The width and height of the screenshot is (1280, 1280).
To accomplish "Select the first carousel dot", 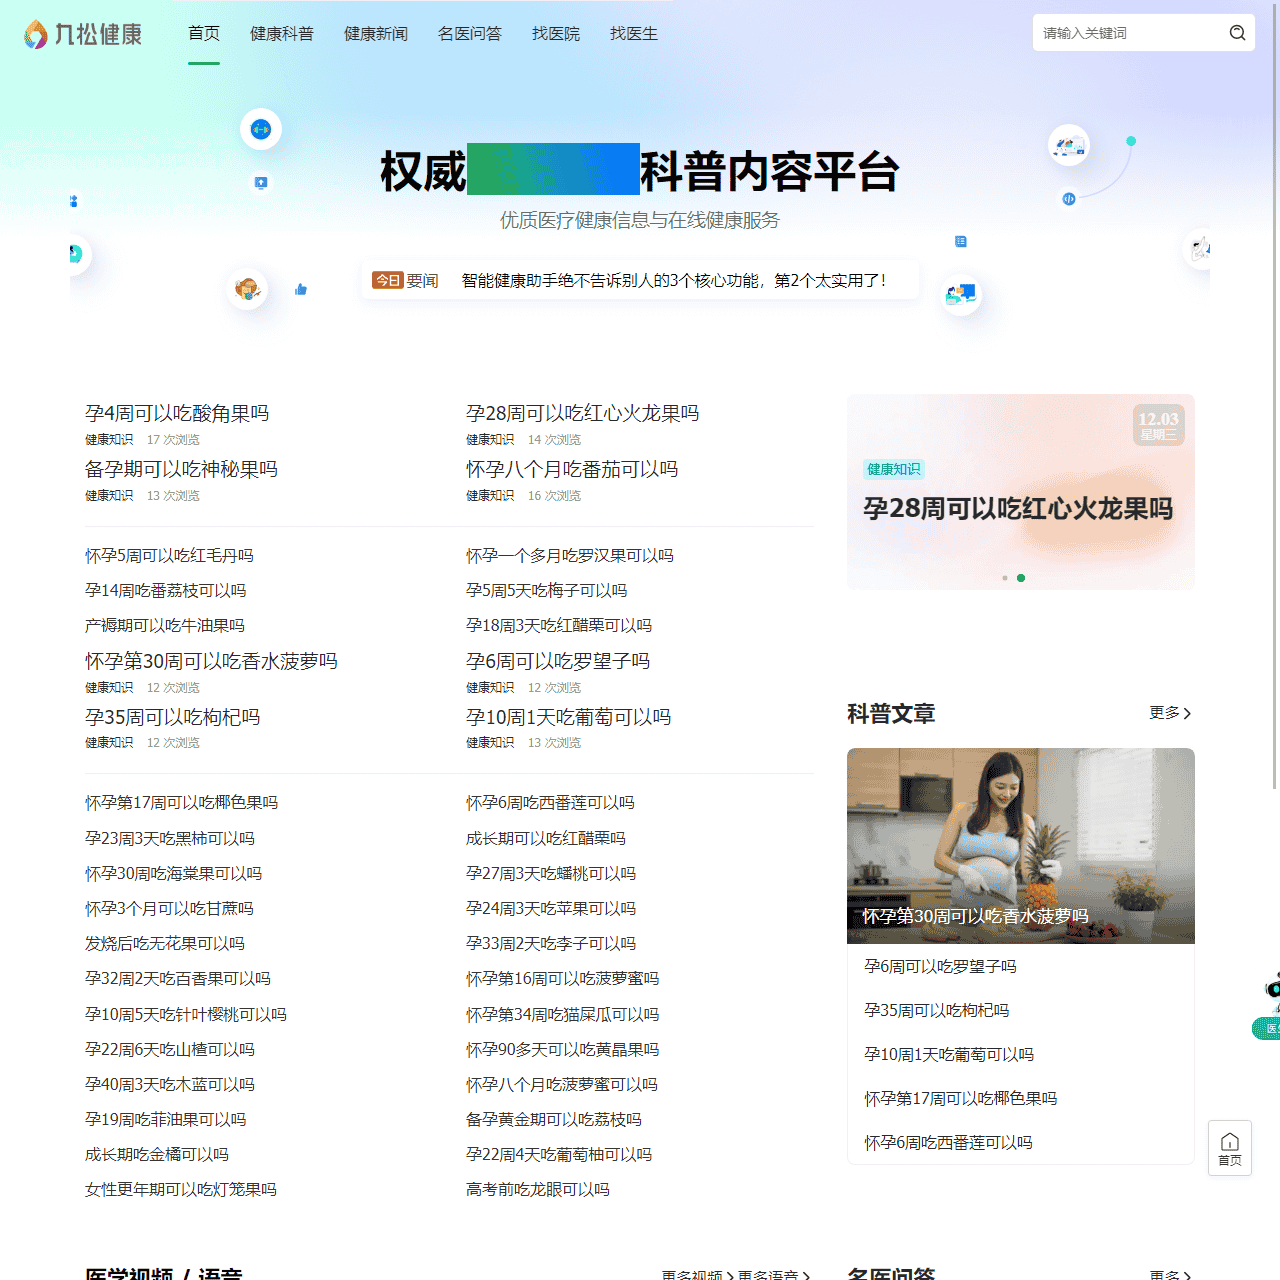I will pyautogui.click(x=1004, y=577).
